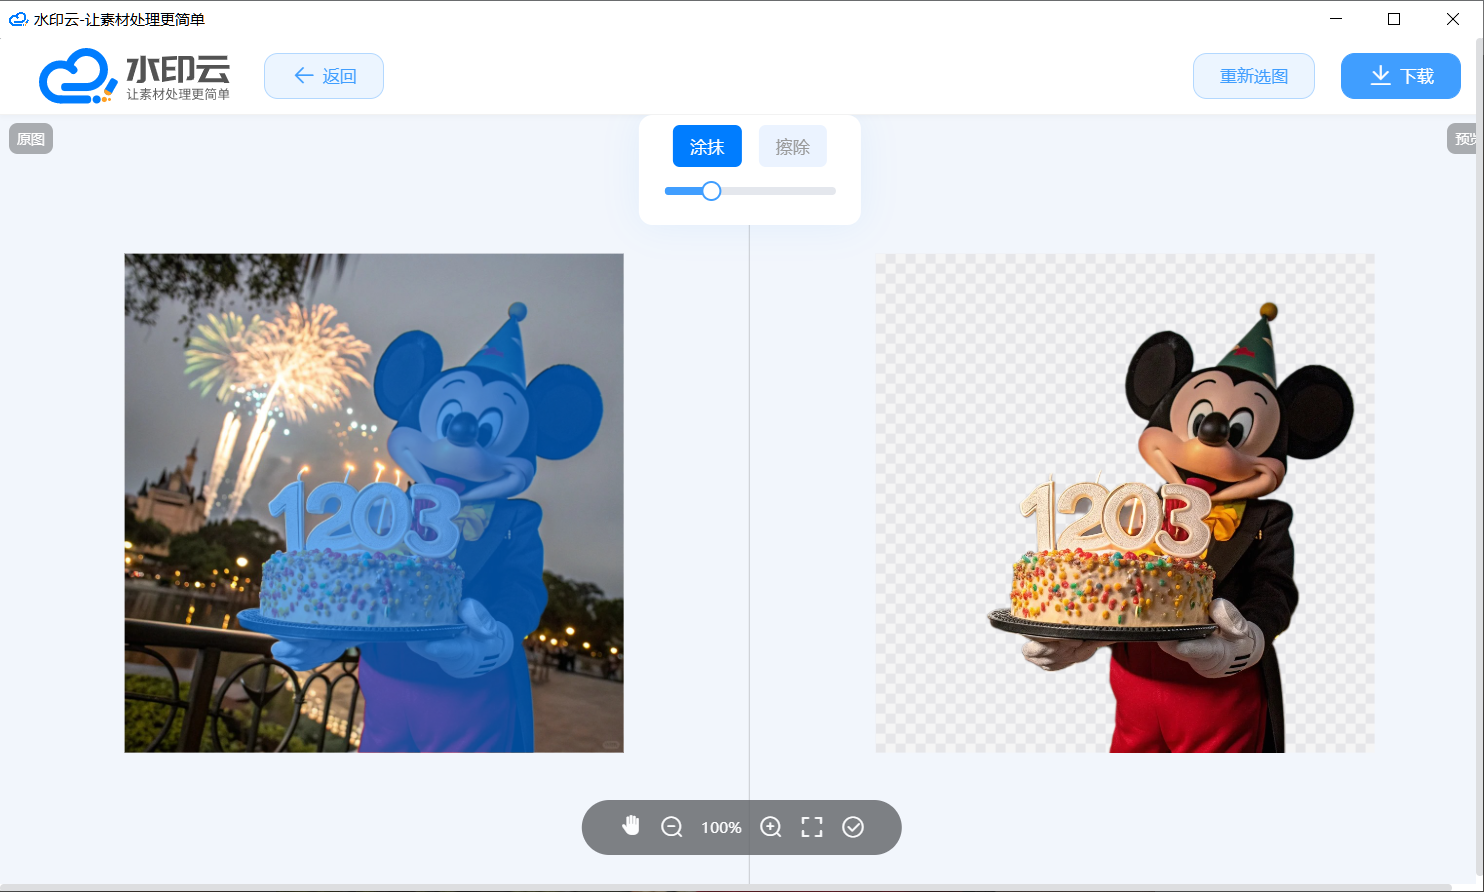Toggle fit-to-screen view icon

click(x=812, y=827)
